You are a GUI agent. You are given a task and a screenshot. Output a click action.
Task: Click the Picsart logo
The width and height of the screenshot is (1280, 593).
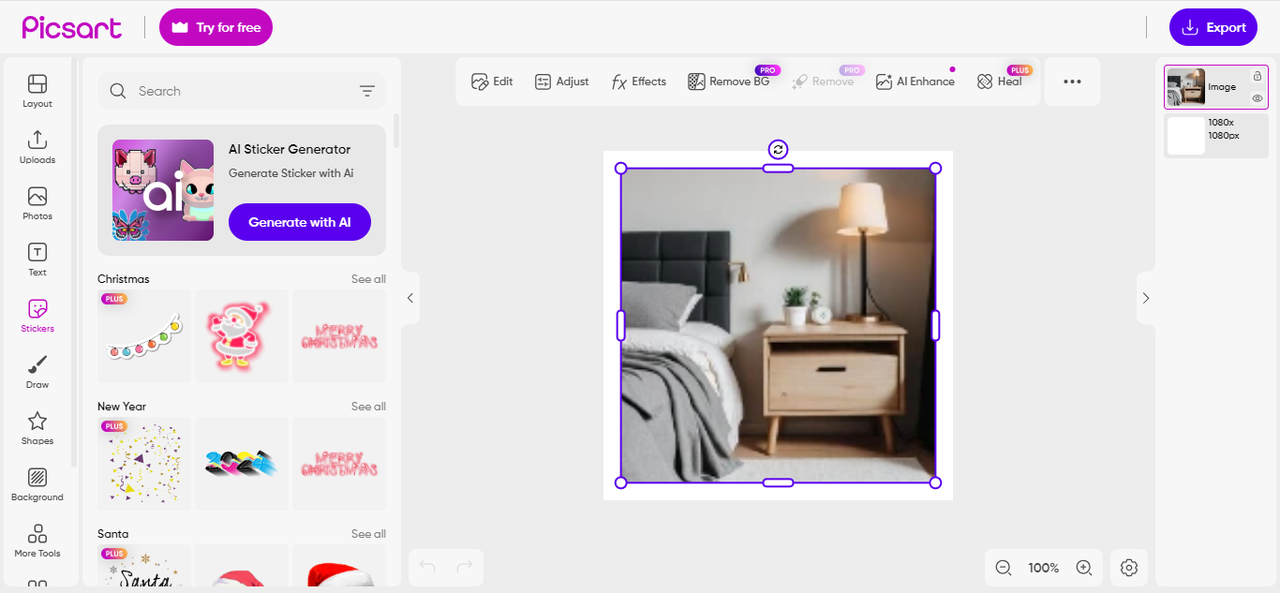click(x=72, y=27)
